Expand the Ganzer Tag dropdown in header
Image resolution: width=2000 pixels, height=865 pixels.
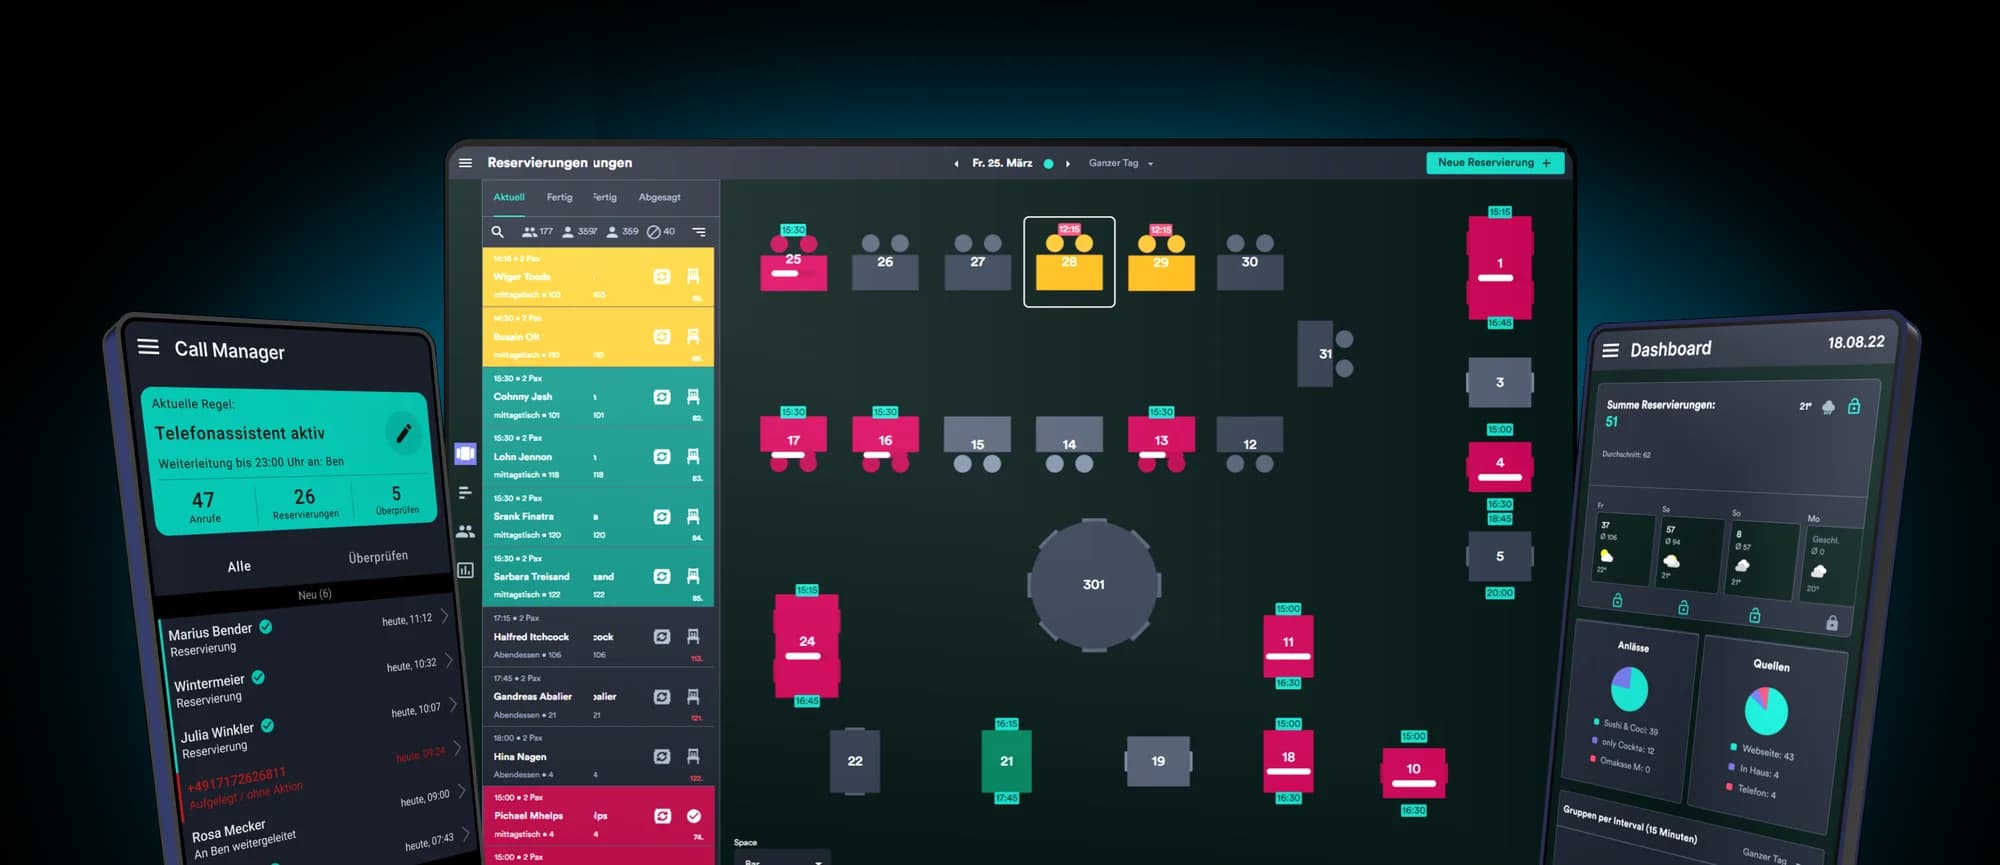(x=1121, y=163)
